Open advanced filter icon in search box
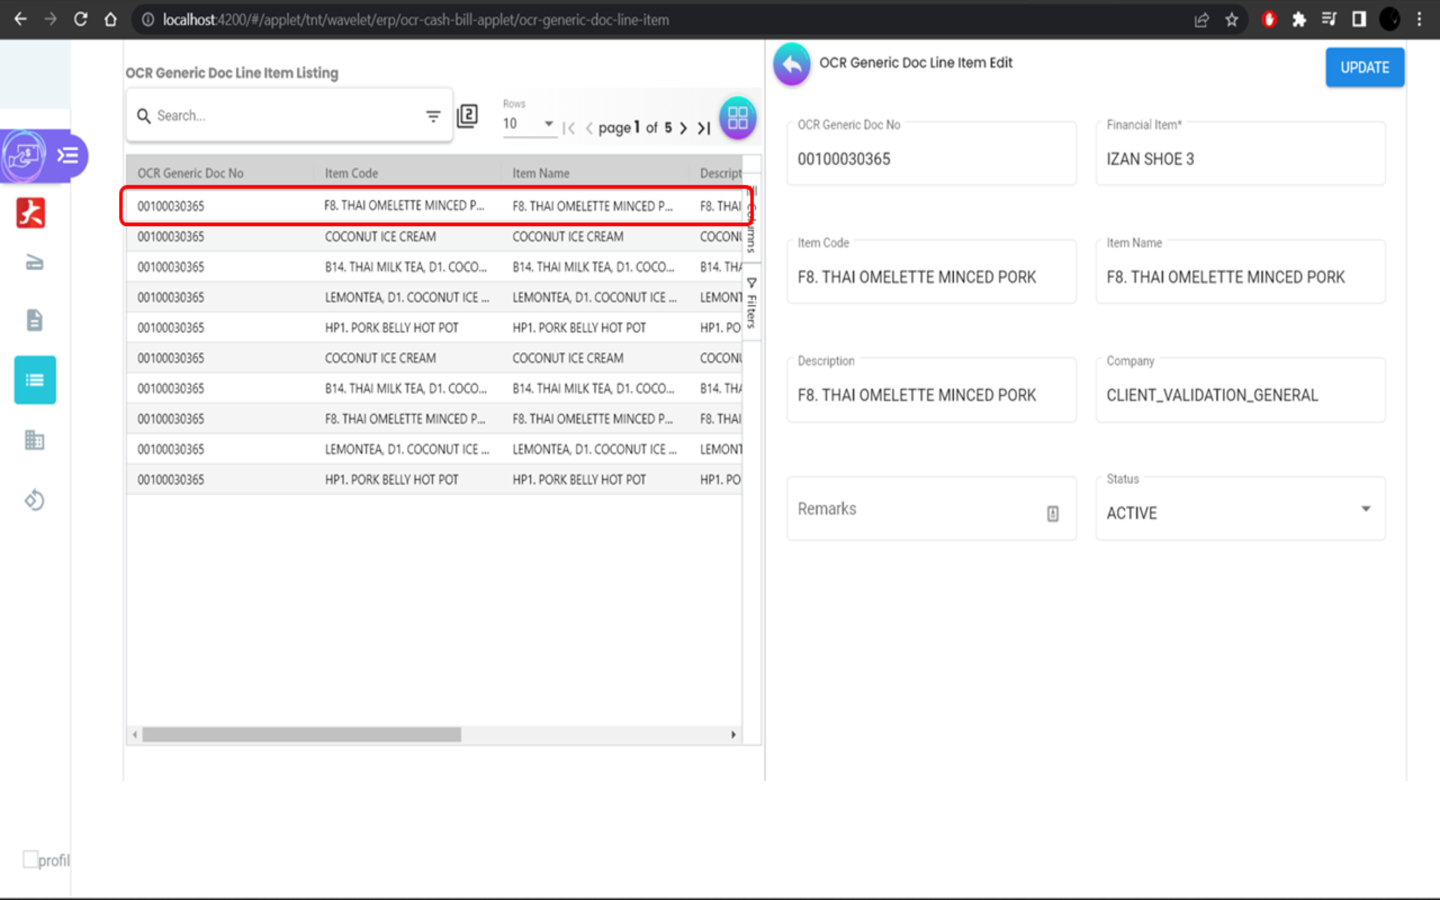Image resolution: width=1440 pixels, height=900 pixels. click(433, 116)
